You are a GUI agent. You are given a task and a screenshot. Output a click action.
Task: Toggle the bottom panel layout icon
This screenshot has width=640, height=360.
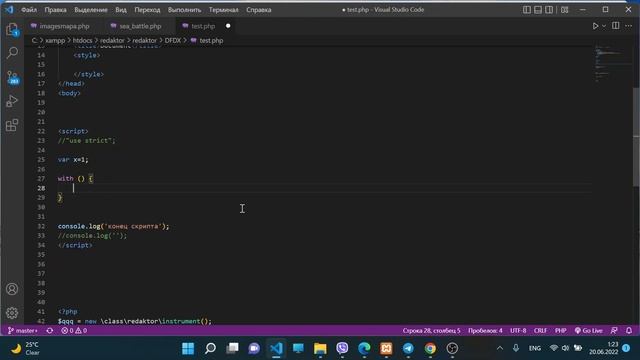pyautogui.click(x=538, y=9)
